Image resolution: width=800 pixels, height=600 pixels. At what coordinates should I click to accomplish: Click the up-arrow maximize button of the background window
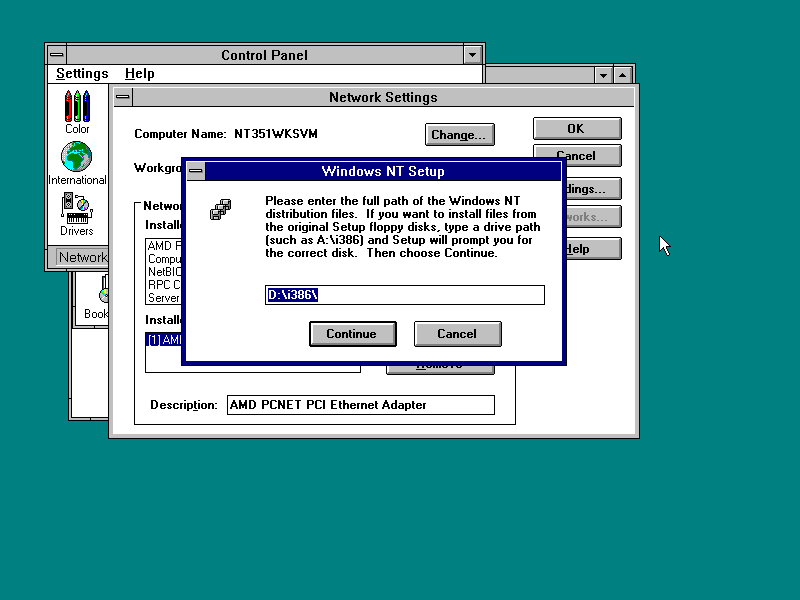point(622,76)
